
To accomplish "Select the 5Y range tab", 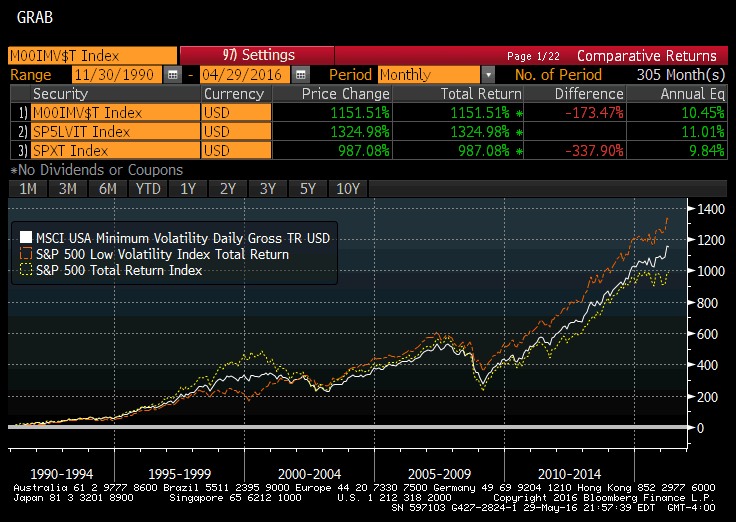I will click(307, 189).
